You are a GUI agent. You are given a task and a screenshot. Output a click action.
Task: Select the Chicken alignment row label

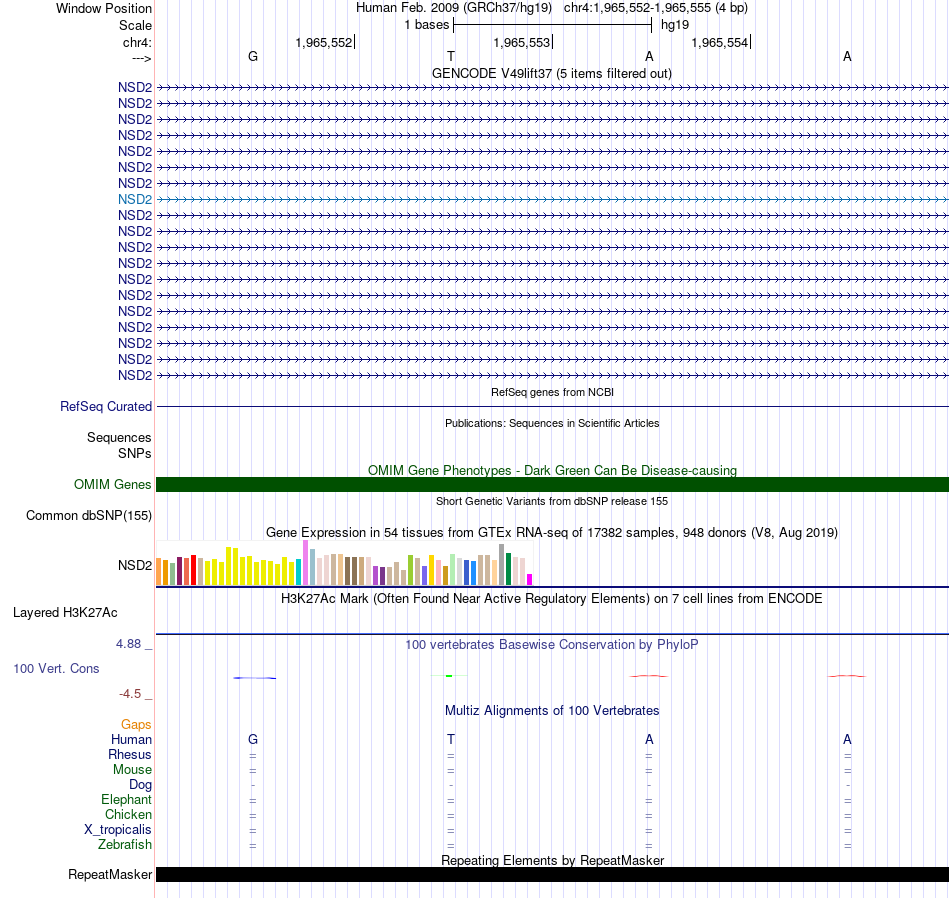128,814
